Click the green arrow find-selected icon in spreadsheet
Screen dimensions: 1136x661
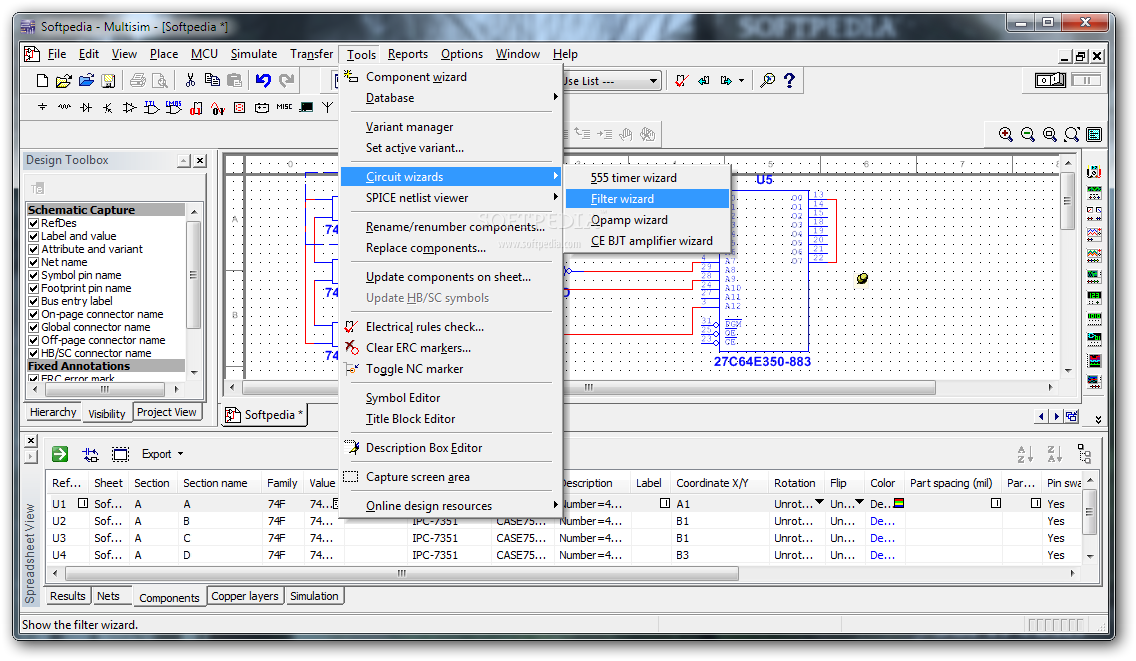(60, 454)
